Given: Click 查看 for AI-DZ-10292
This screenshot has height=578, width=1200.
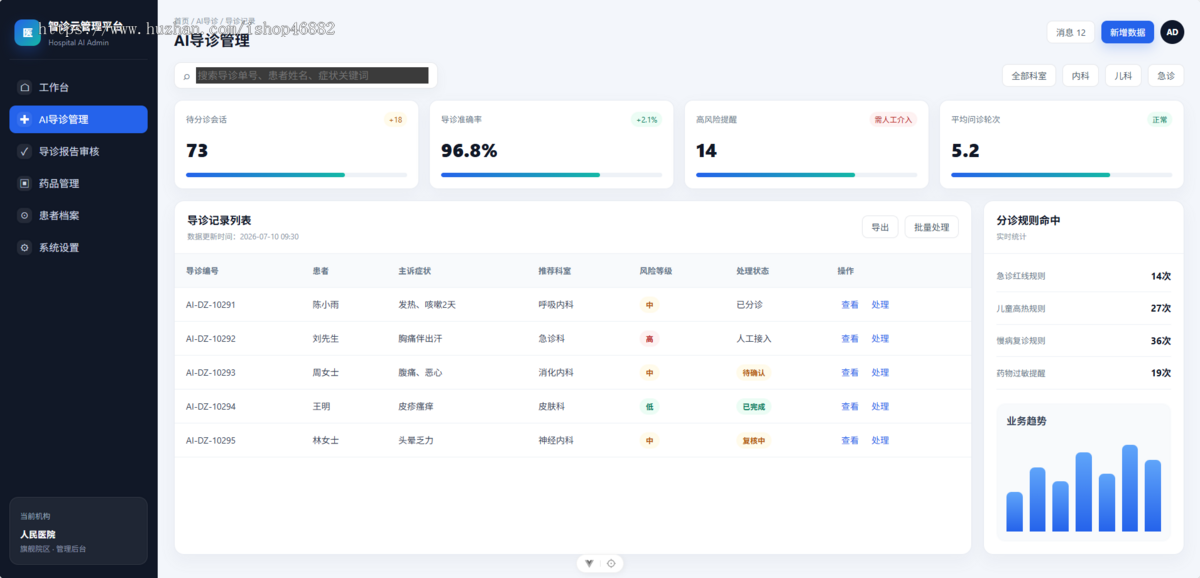Looking at the screenshot, I should (x=850, y=339).
